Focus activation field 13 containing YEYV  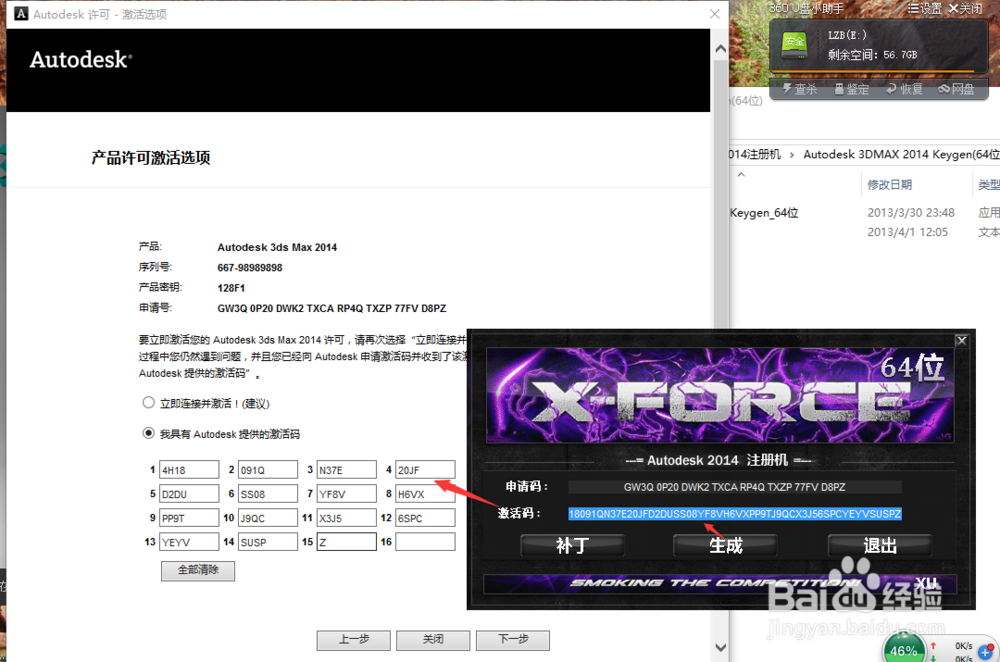pos(189,542)
